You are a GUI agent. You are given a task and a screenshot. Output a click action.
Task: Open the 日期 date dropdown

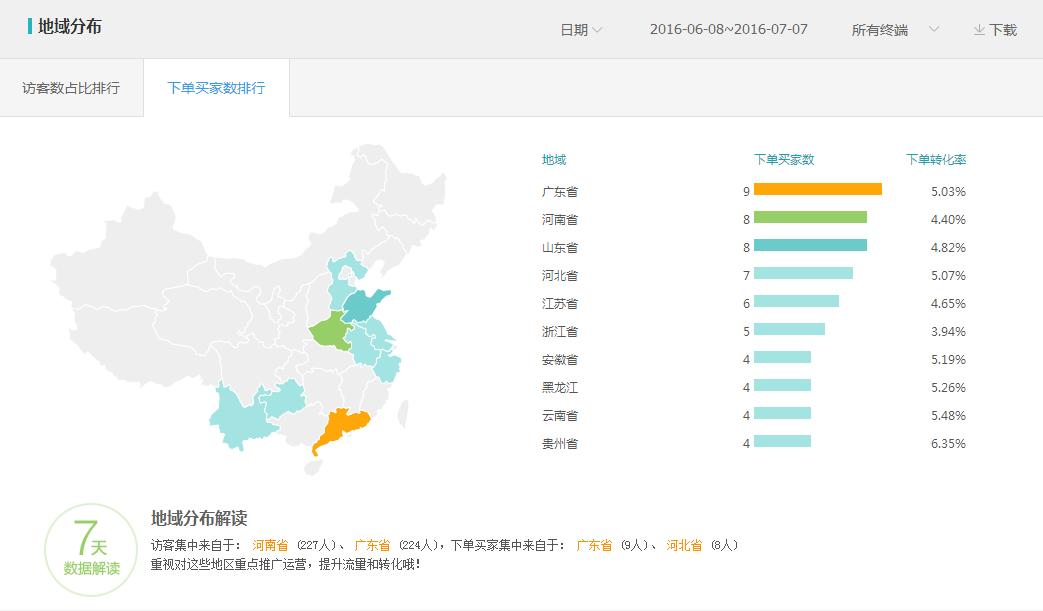[579, 30]
